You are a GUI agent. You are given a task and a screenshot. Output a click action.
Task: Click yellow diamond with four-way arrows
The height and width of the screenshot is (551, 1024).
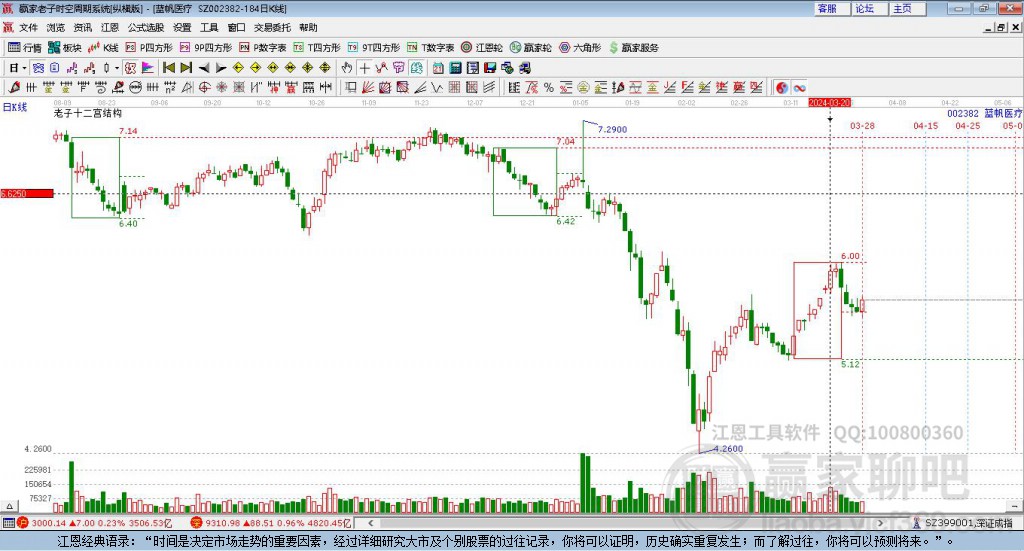point(308,68)
